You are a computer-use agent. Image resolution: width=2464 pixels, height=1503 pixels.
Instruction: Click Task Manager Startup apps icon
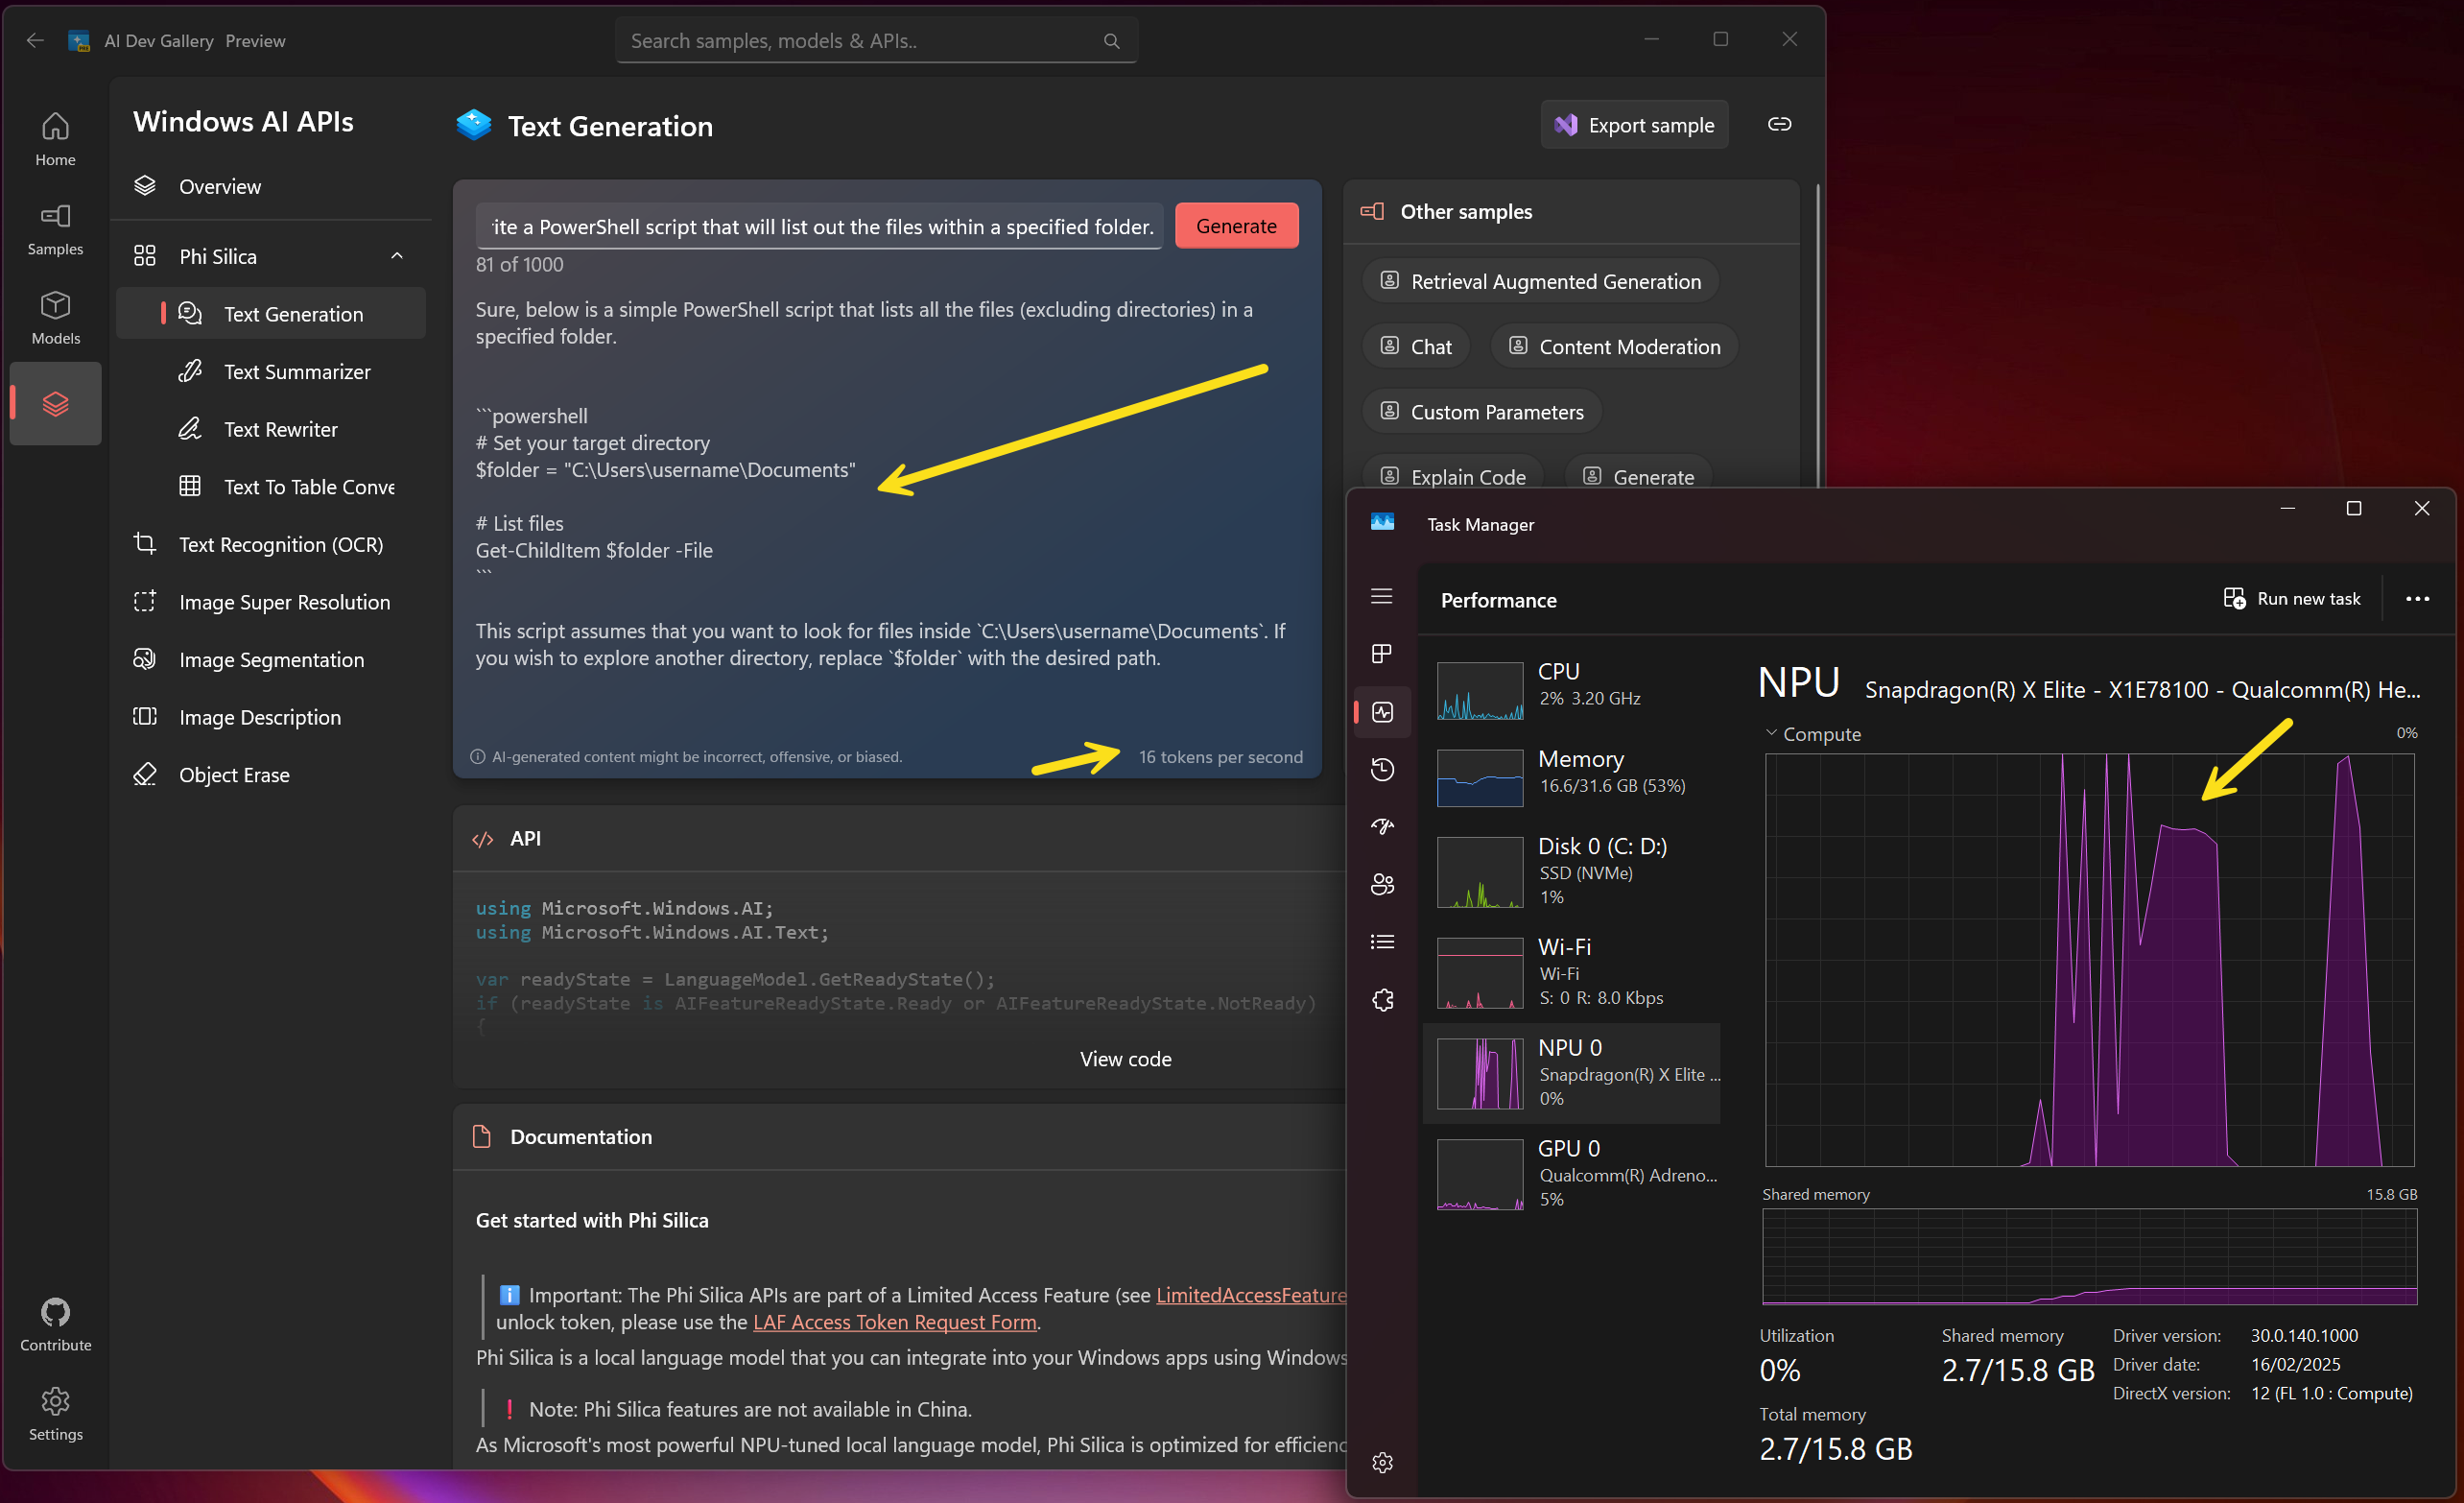(x=1382, y=826)
